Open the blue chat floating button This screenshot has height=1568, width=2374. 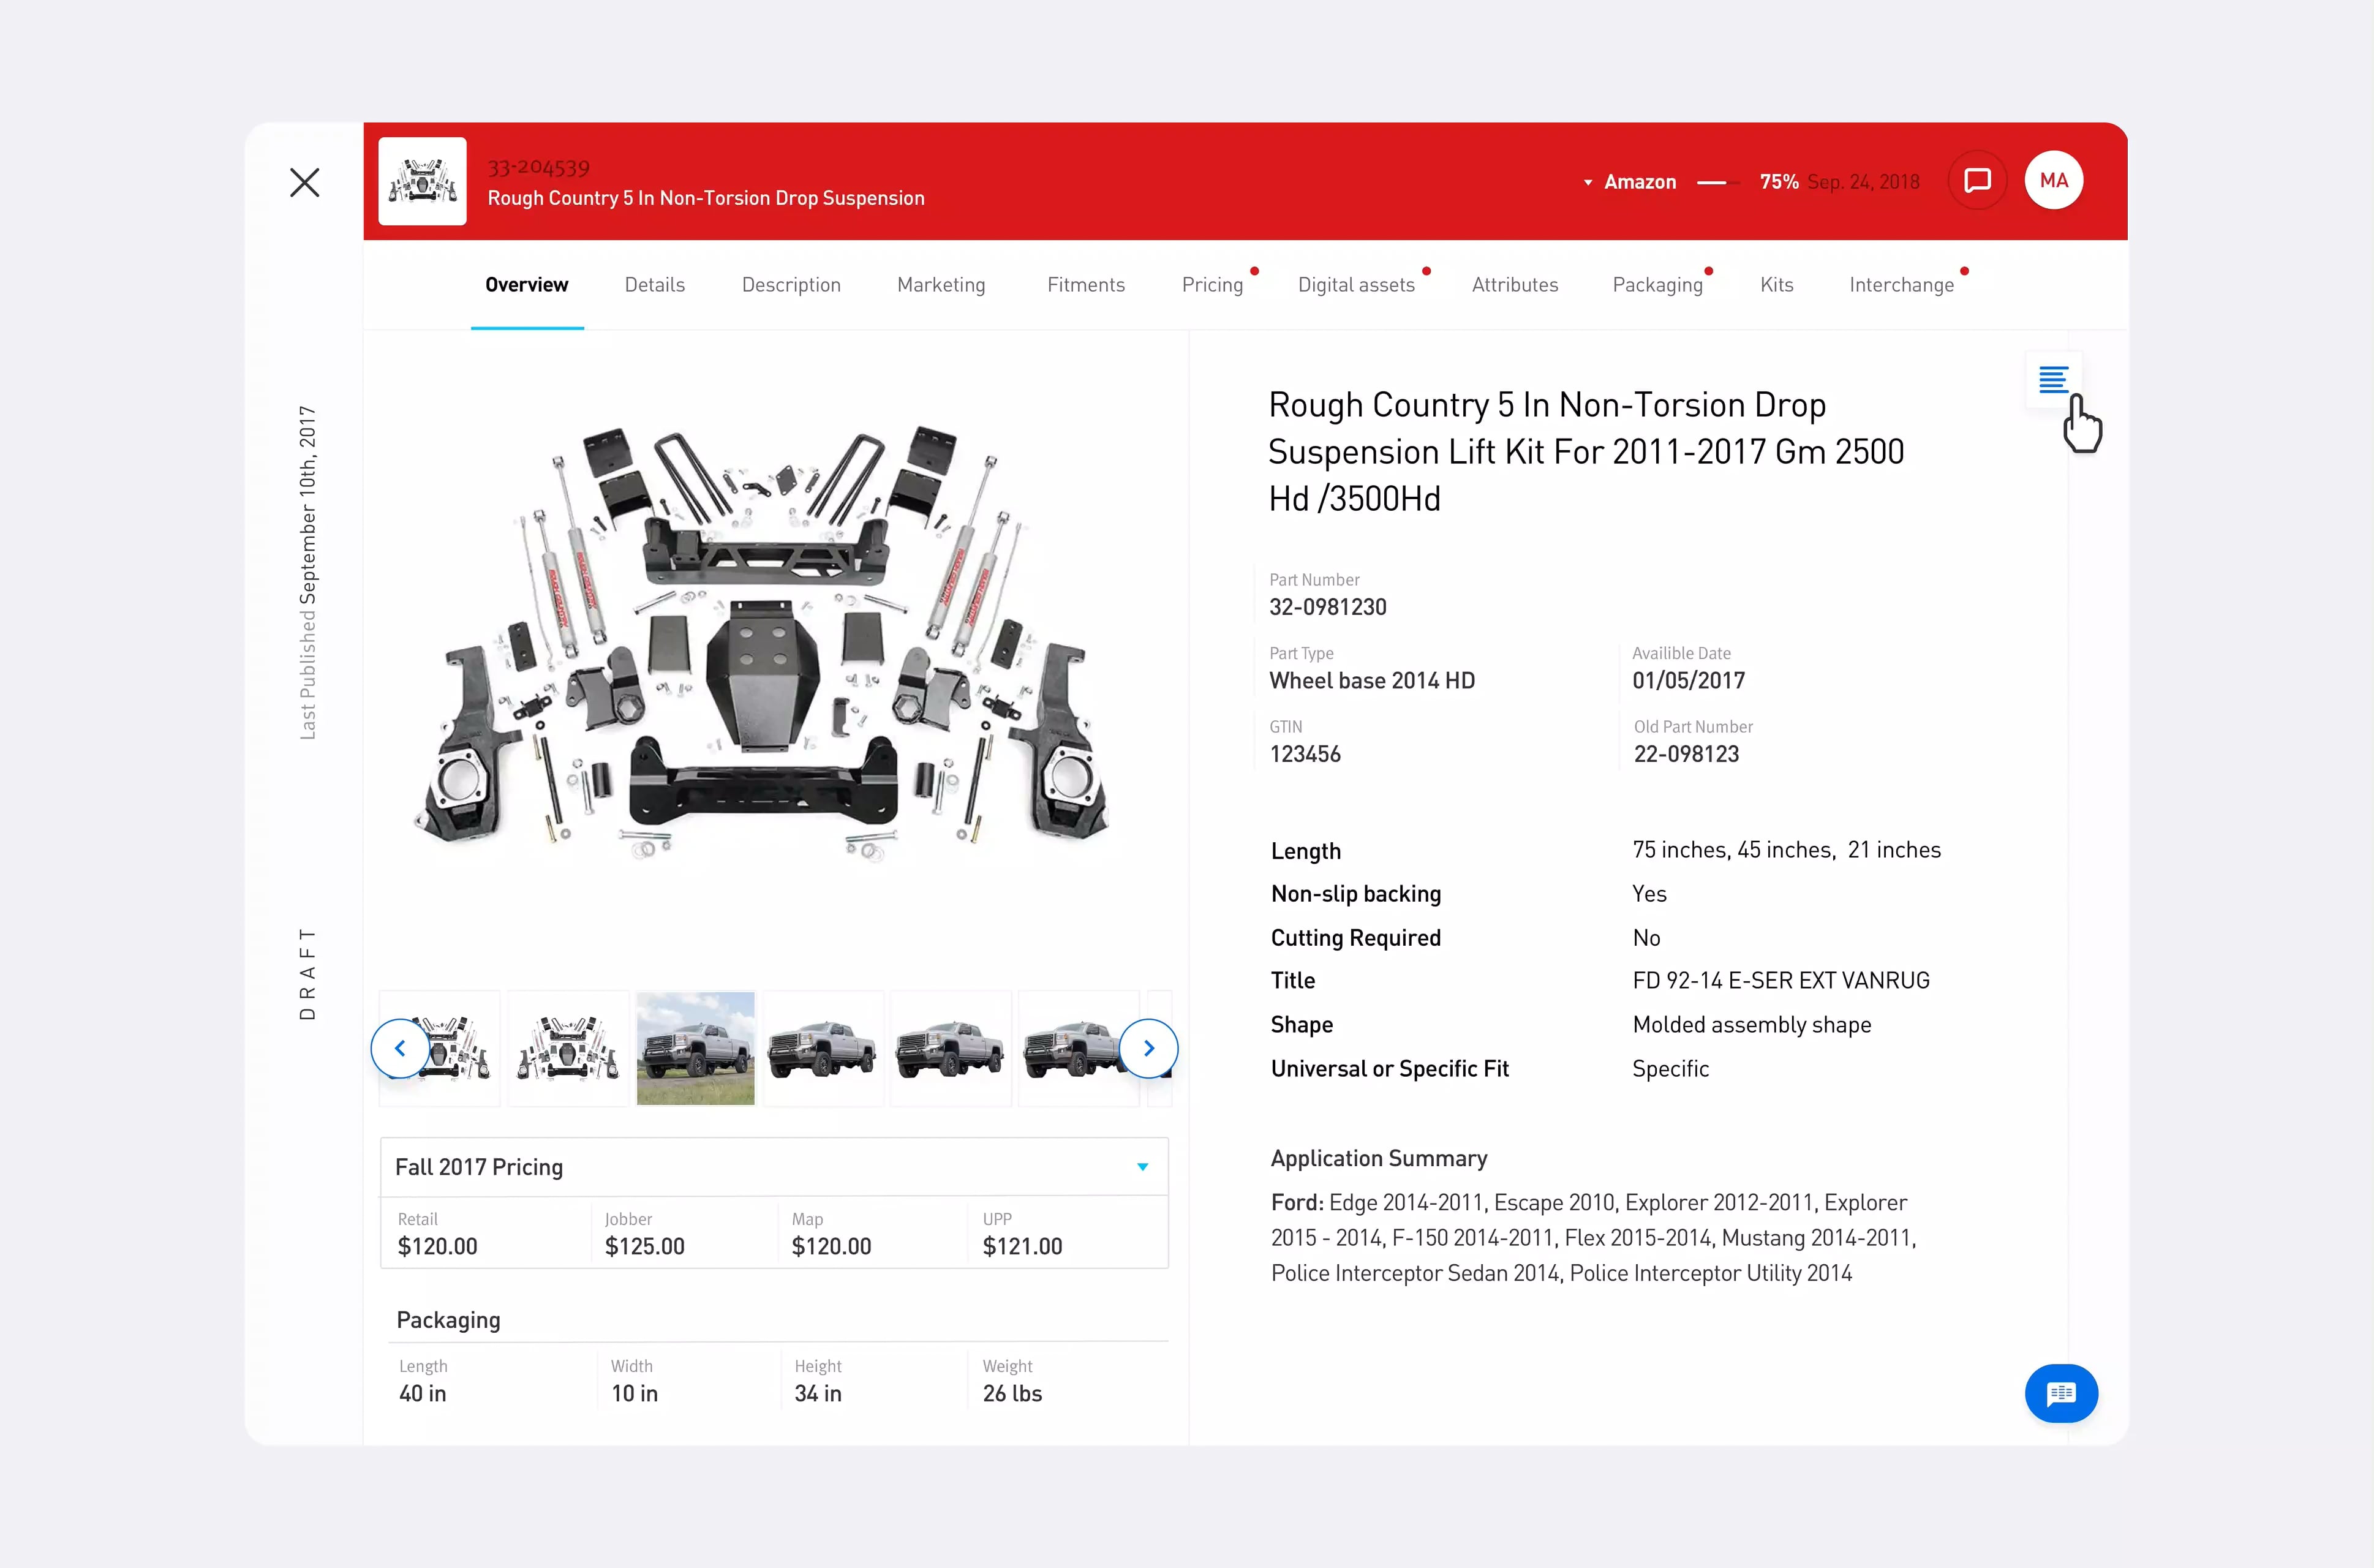(2061, 1393)
